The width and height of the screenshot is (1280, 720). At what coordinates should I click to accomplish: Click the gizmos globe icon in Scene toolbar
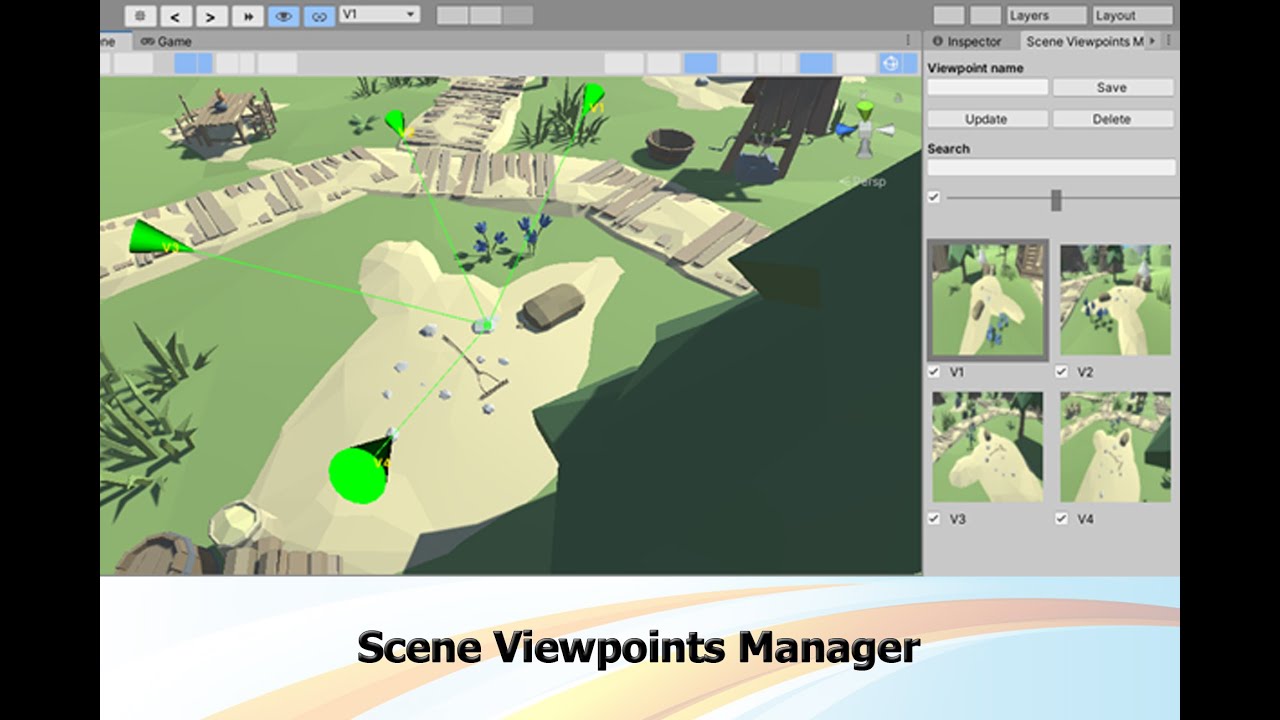(x=890, y=63)
